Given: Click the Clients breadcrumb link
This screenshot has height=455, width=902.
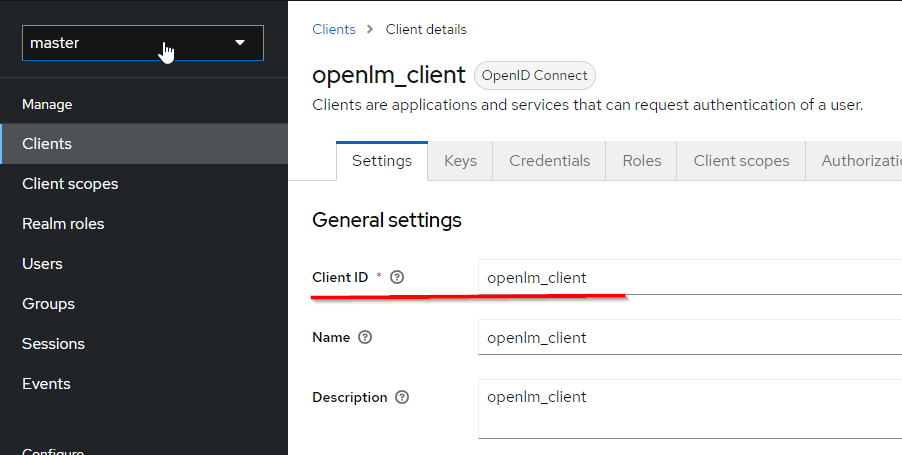Looking at the screenshot, I should click(333, 29).
